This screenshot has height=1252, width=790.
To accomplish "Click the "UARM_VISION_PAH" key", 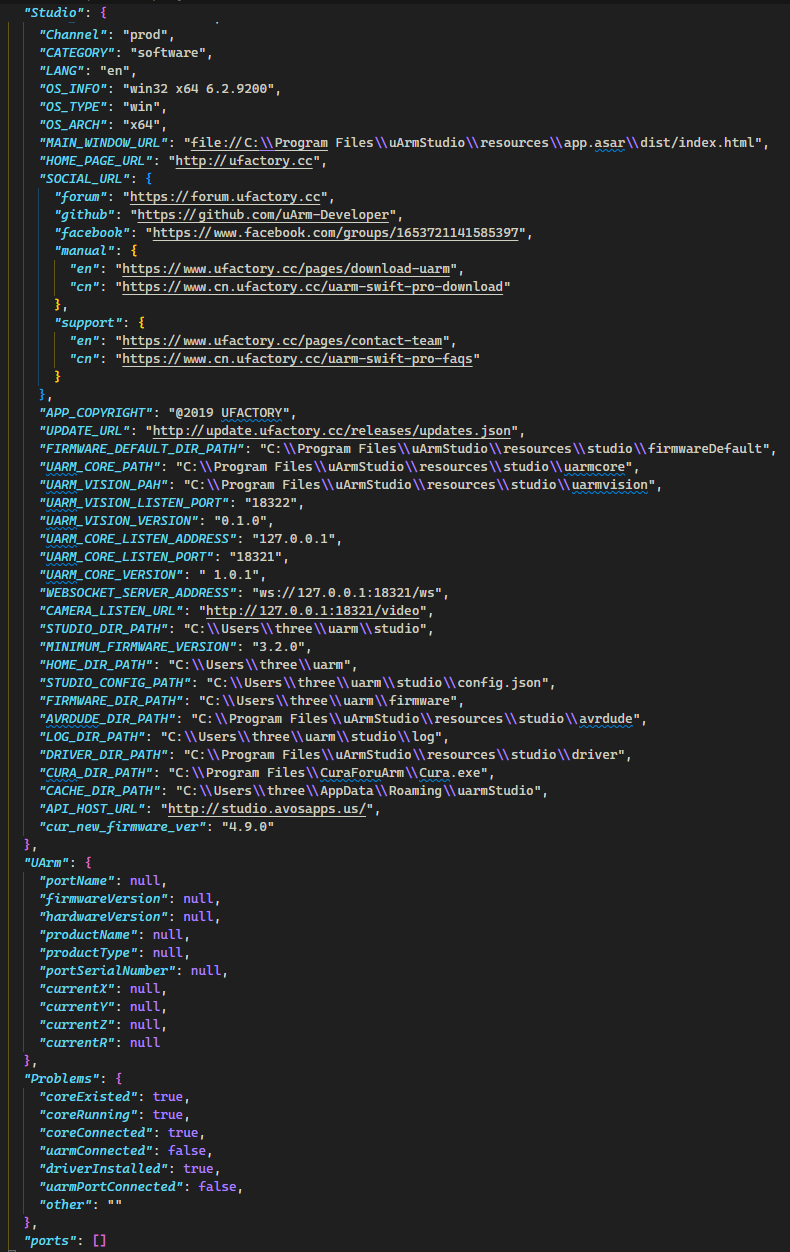I will point(106,484).
